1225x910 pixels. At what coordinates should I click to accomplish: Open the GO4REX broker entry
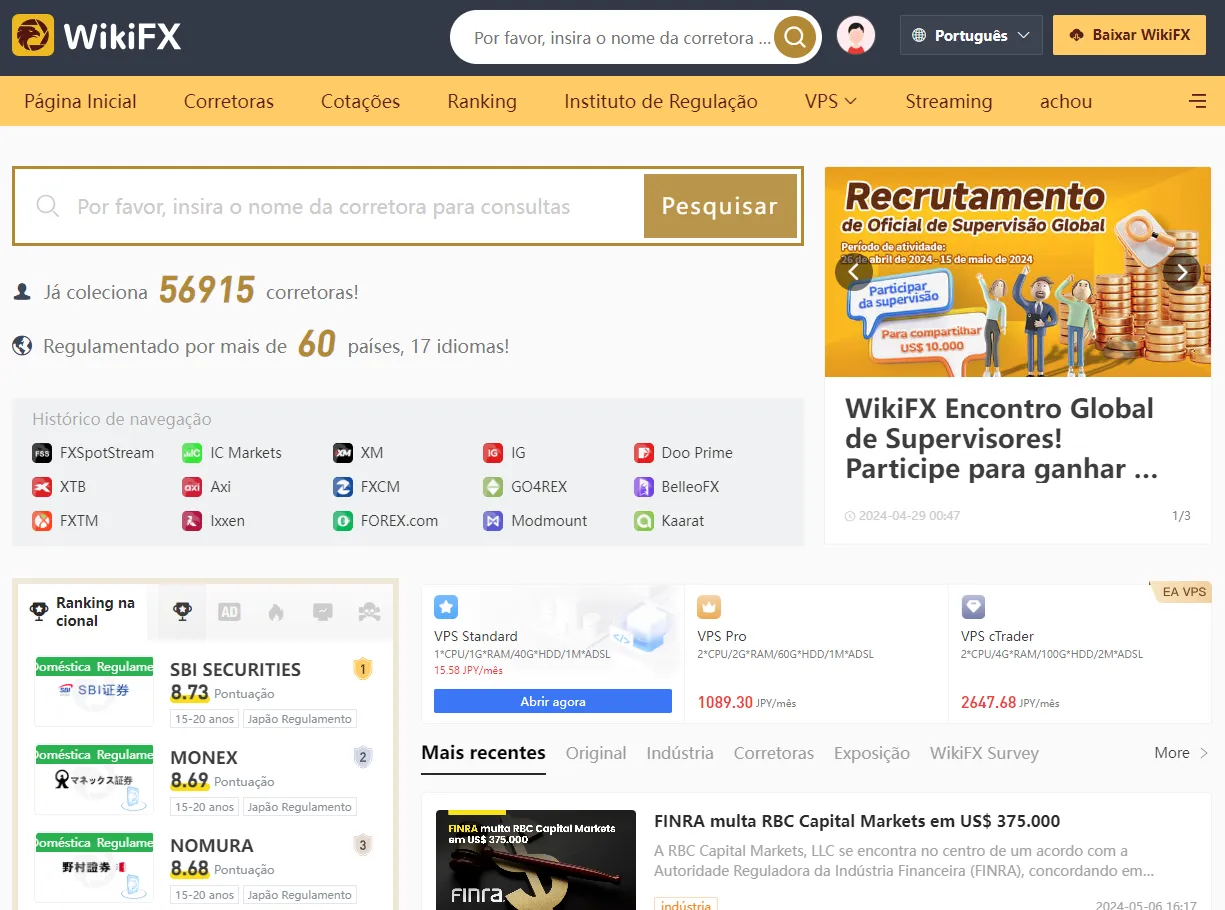click(525, 487)
